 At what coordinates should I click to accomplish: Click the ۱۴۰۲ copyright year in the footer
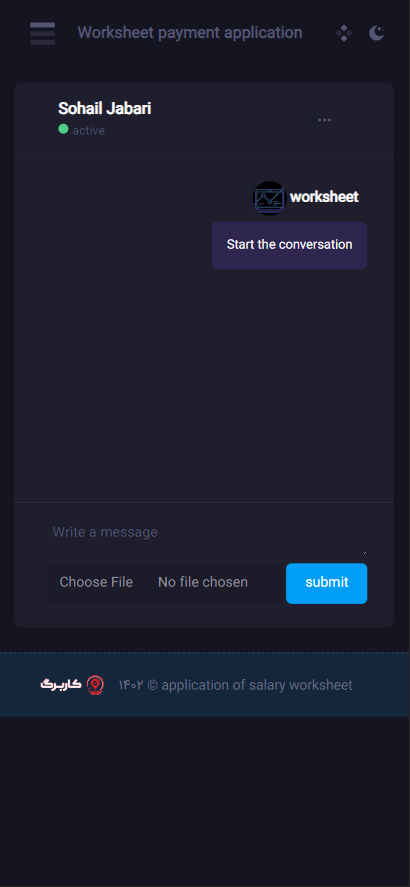[x=131, y=685]
